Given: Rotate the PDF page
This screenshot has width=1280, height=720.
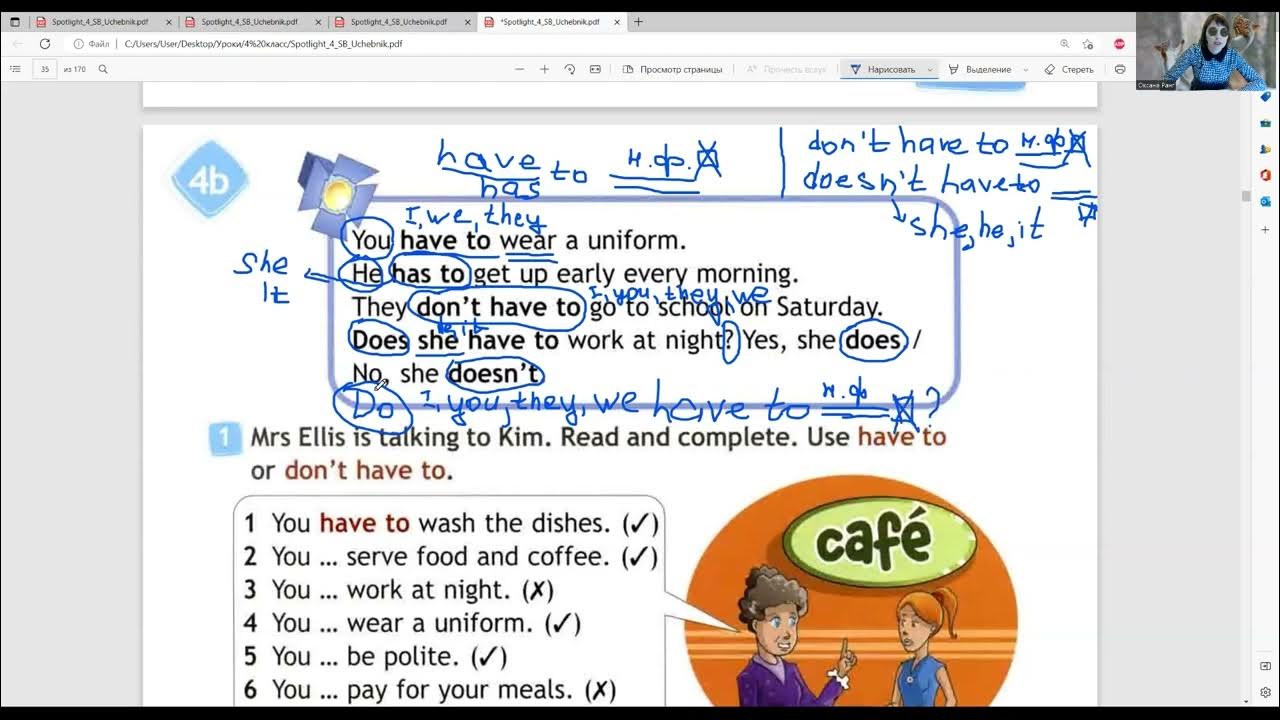Looking at the screenshot, I should click(x=570, y=69).
